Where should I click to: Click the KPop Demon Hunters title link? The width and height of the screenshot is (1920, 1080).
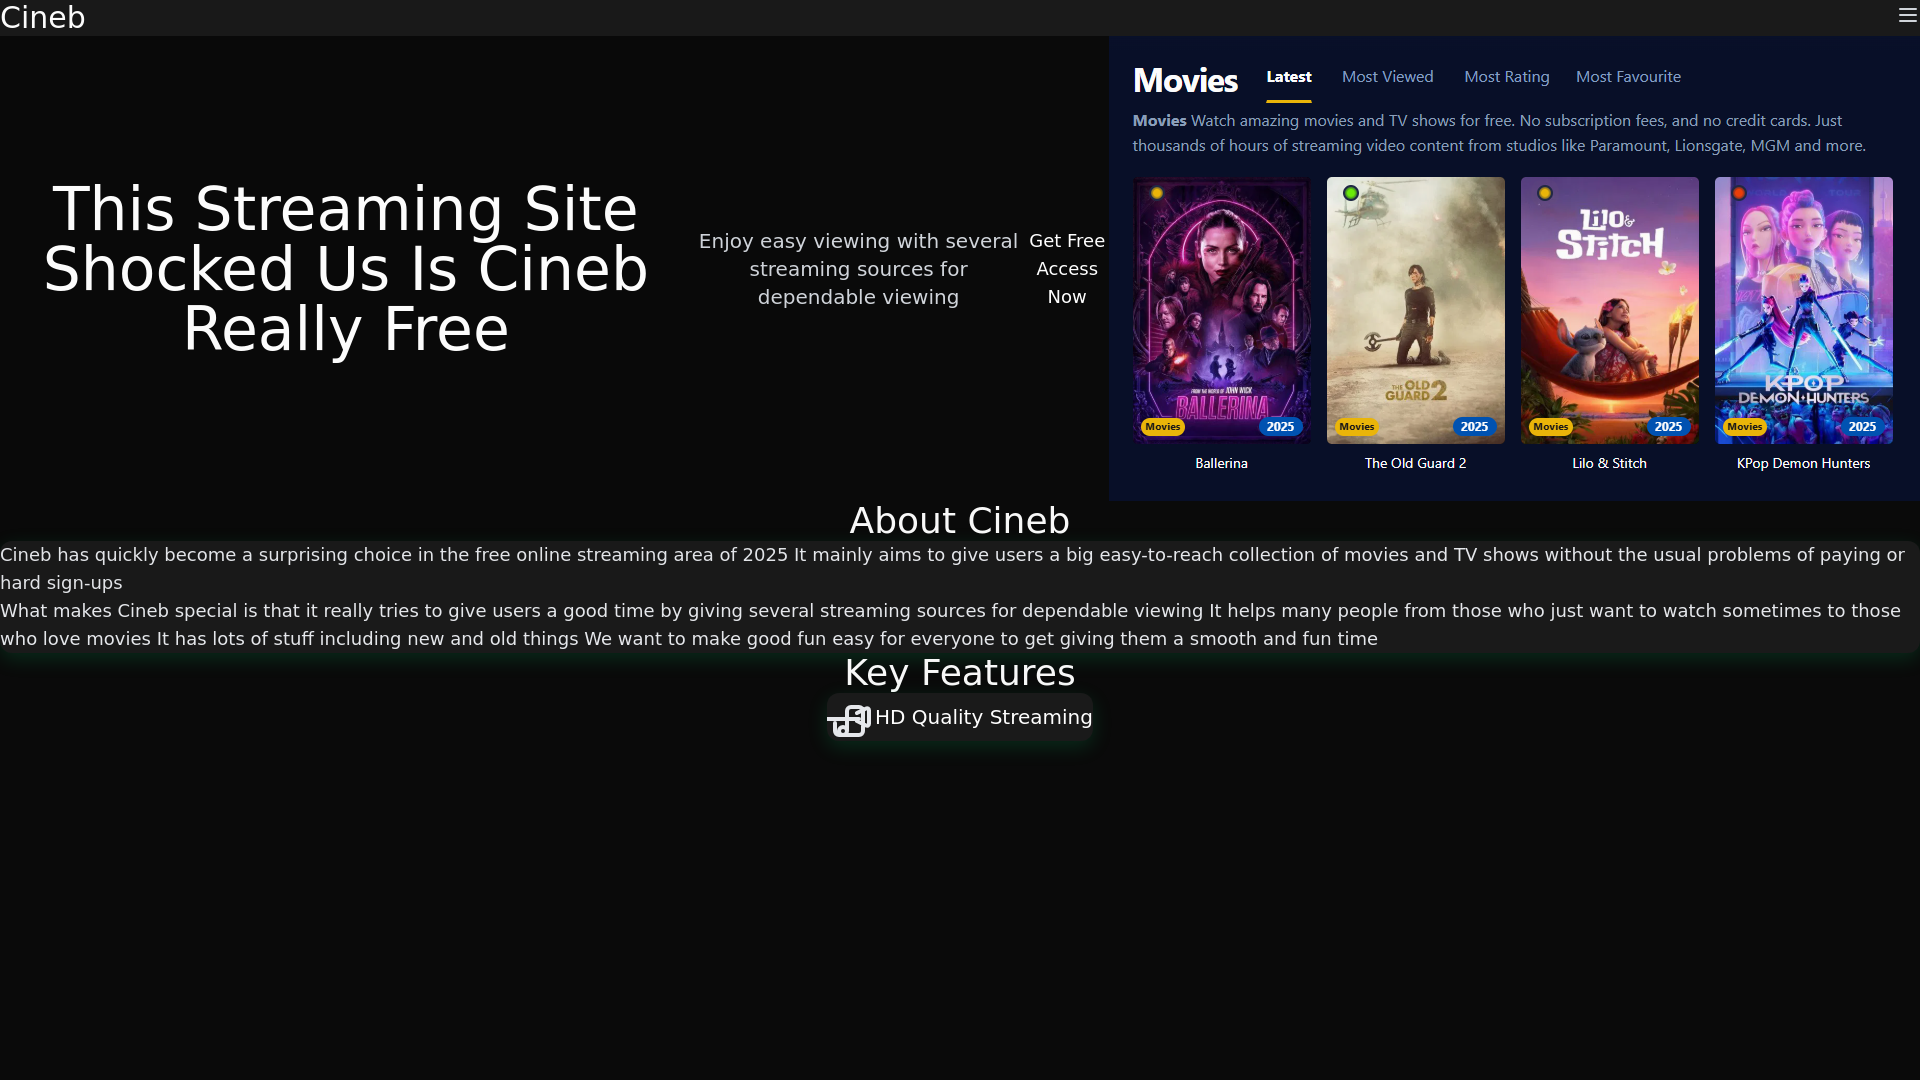(1803, 463)
